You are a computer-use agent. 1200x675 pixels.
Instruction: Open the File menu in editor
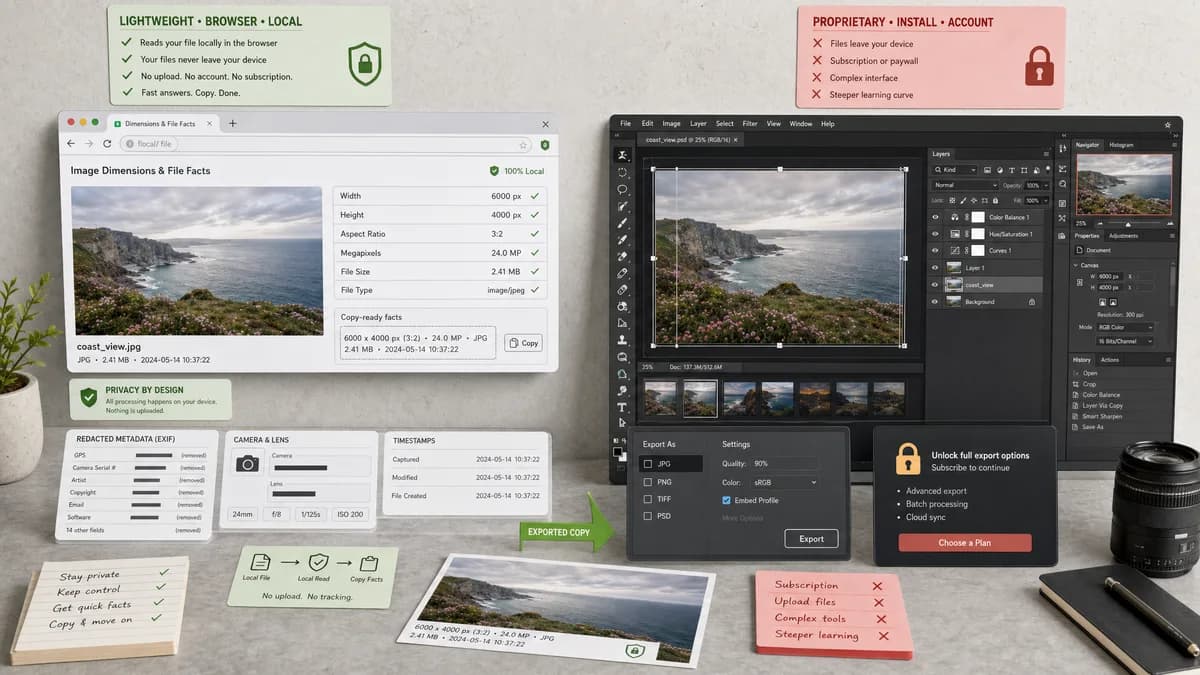point(625,124)
